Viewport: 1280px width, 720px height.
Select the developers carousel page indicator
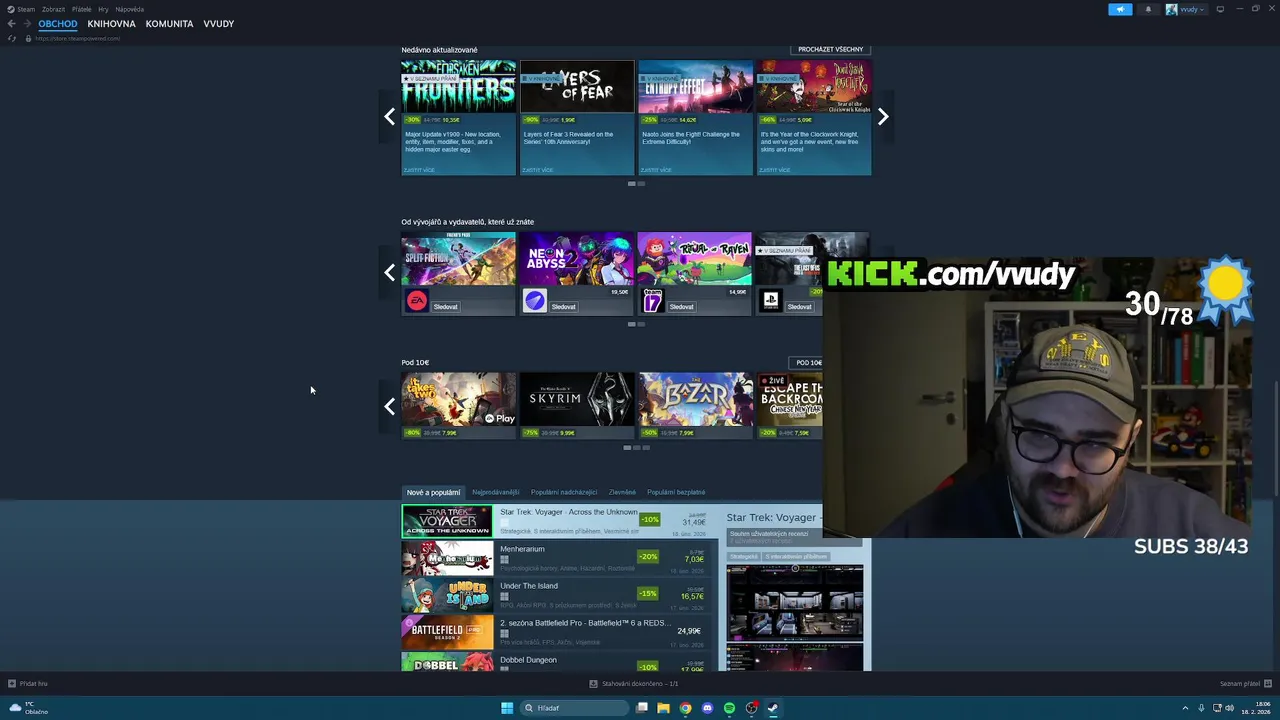click(636, 324)
